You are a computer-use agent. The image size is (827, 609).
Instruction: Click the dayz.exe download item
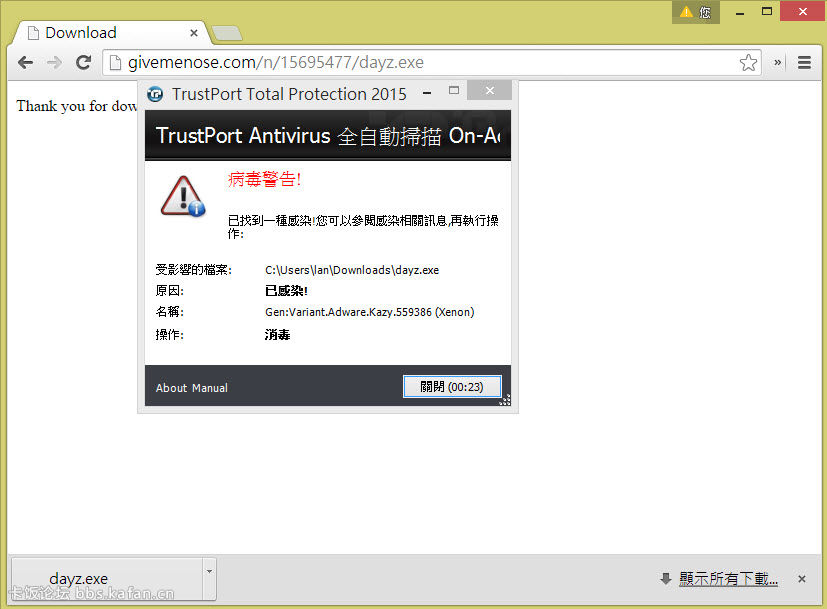click(107, 578)
